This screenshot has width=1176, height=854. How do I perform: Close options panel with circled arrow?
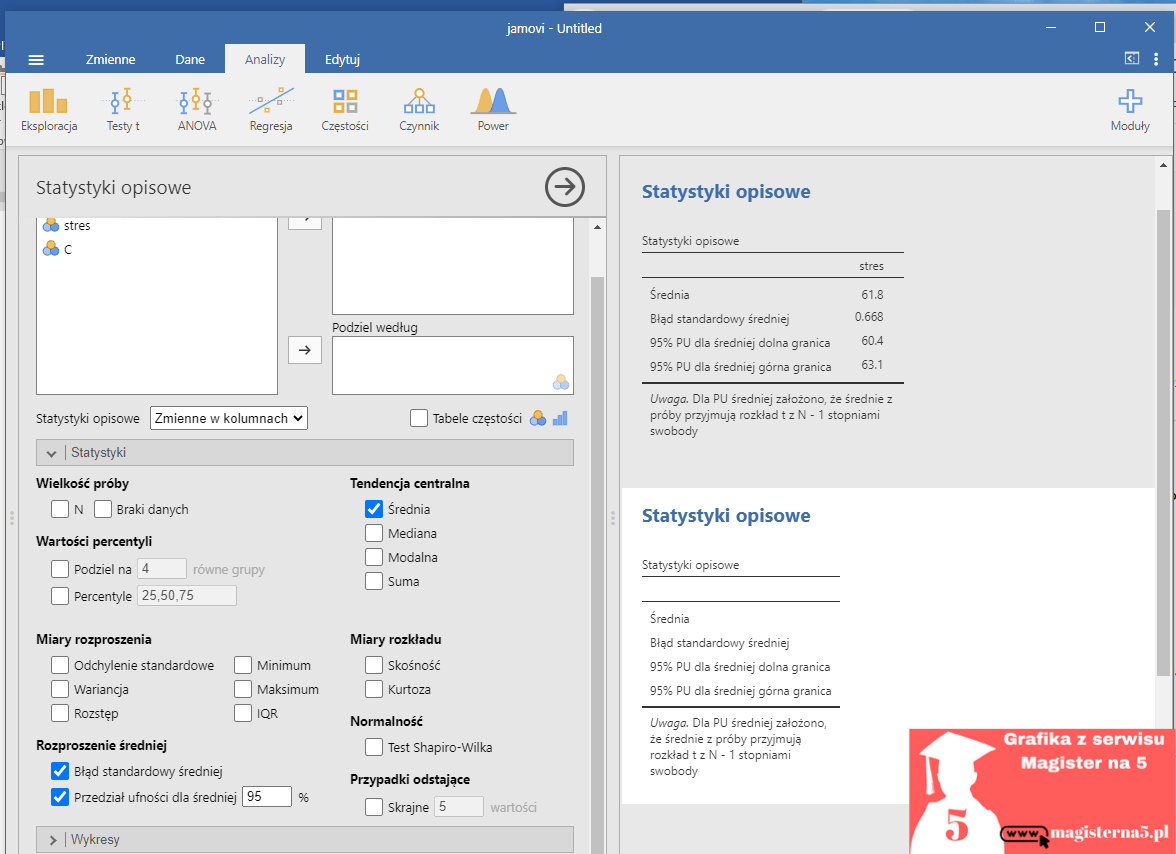[x=565, y=187]
